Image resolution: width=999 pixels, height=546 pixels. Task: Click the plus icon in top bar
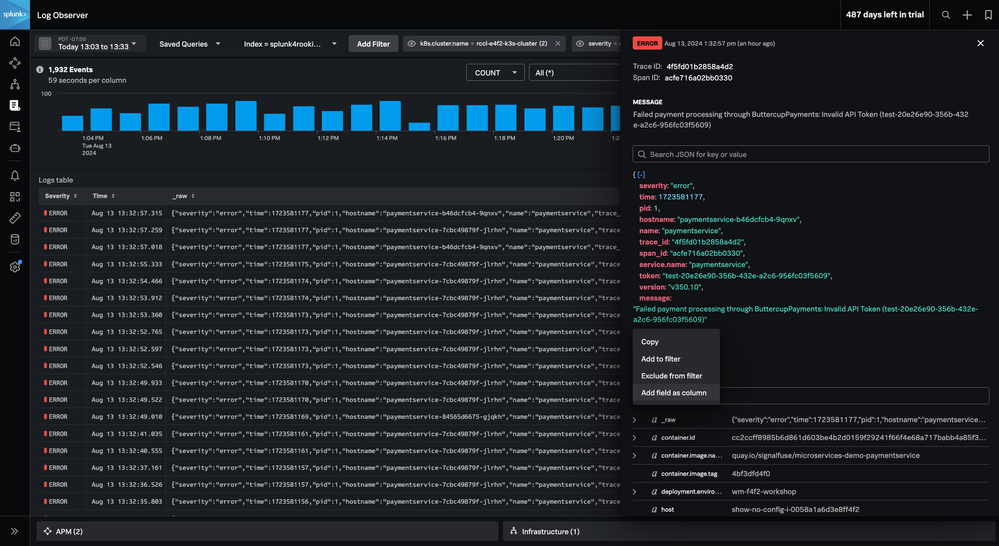point(967,15)
